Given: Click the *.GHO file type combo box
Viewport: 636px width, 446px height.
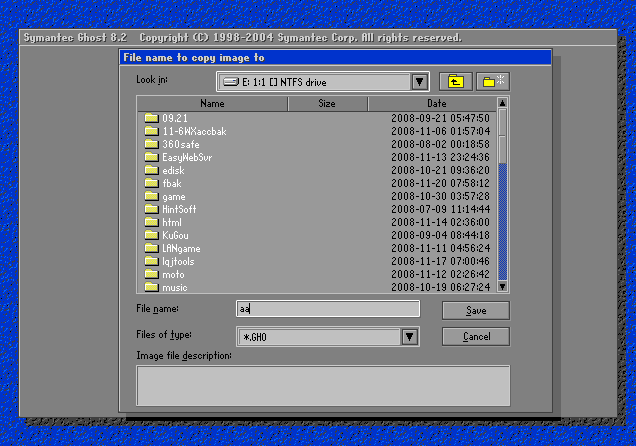Looking at the screenshot, I should 328,337.
